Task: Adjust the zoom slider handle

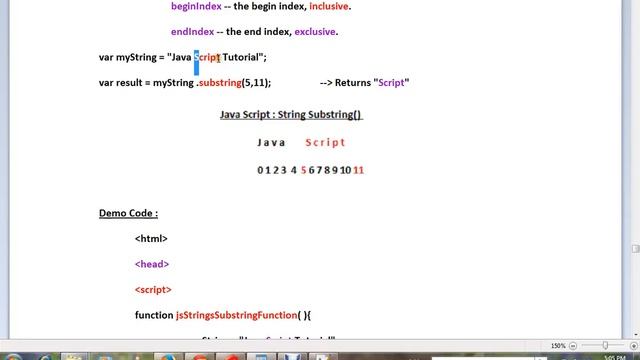Action: (x=605, y=346)
